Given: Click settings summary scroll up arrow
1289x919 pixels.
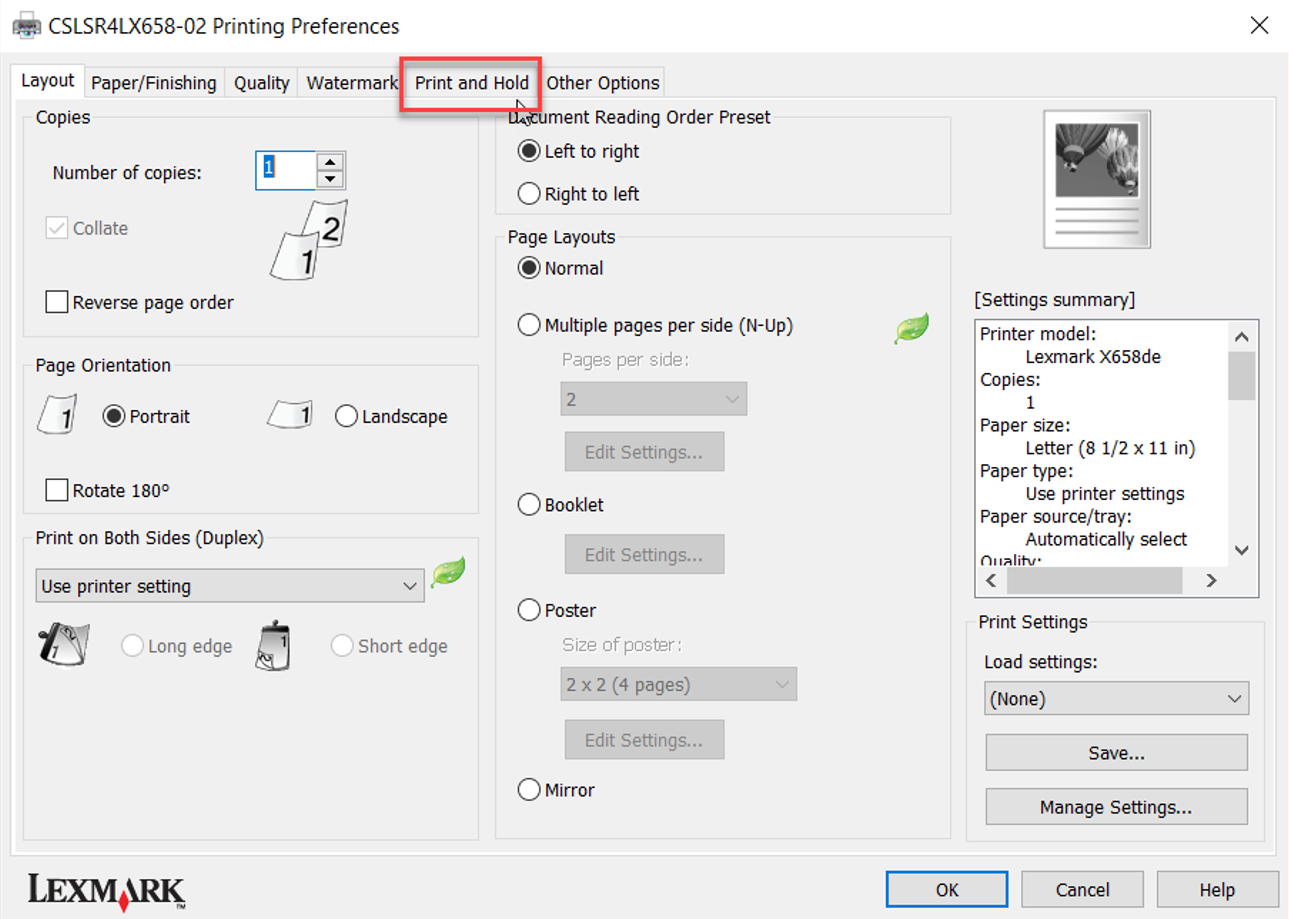Looking at the screenshot, I should (x=1241, y=337).
